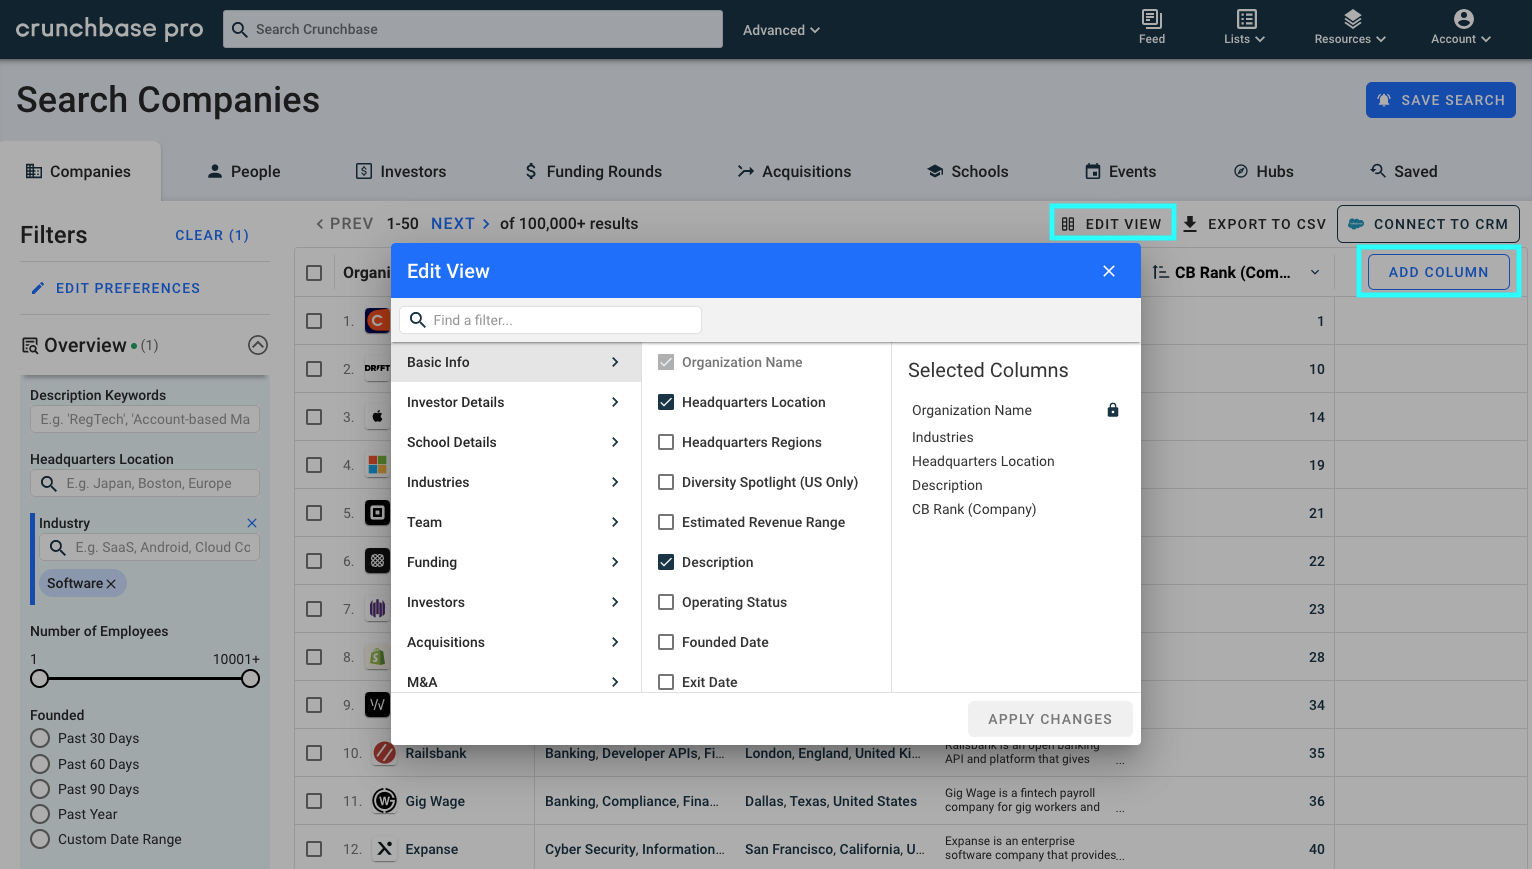
Task: Open the CB Rank column dropdown
Action: (1313, 272)
